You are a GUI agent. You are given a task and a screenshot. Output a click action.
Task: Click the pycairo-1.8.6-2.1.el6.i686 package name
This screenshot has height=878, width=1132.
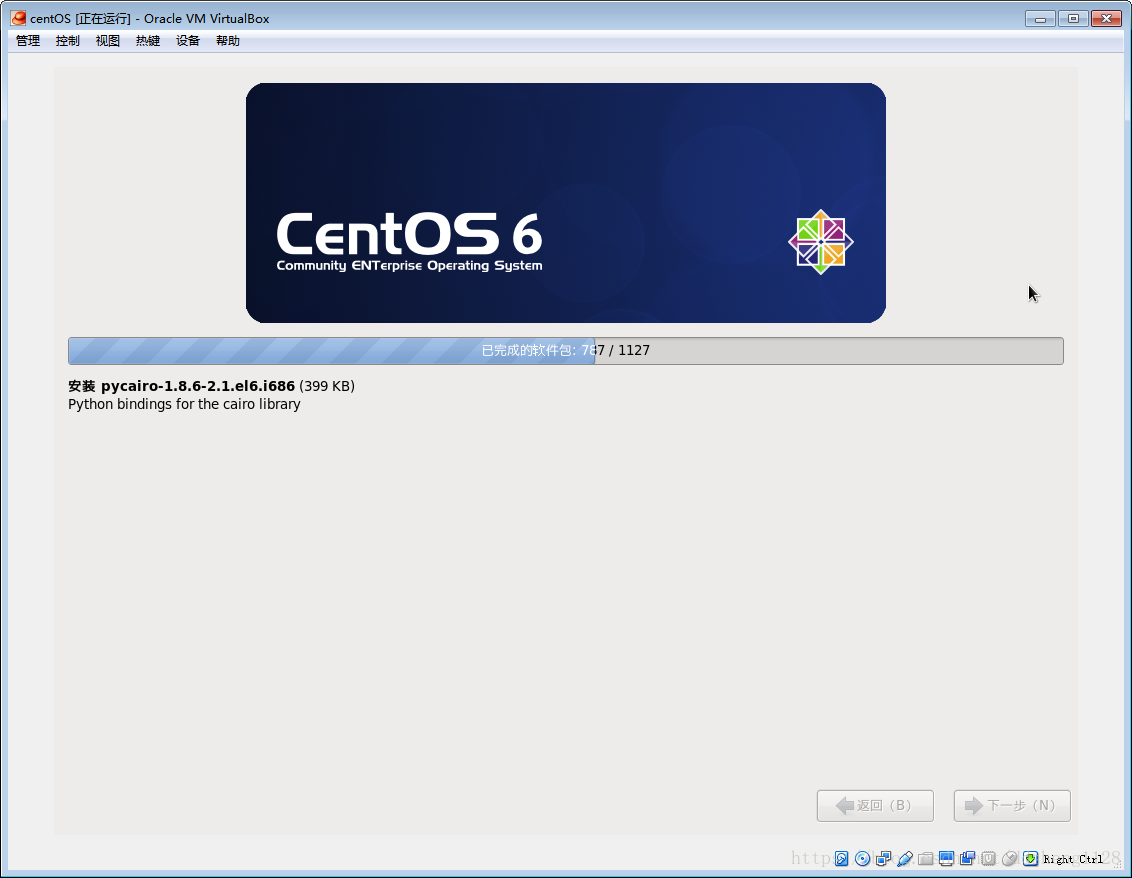click(x=198, y=386)
